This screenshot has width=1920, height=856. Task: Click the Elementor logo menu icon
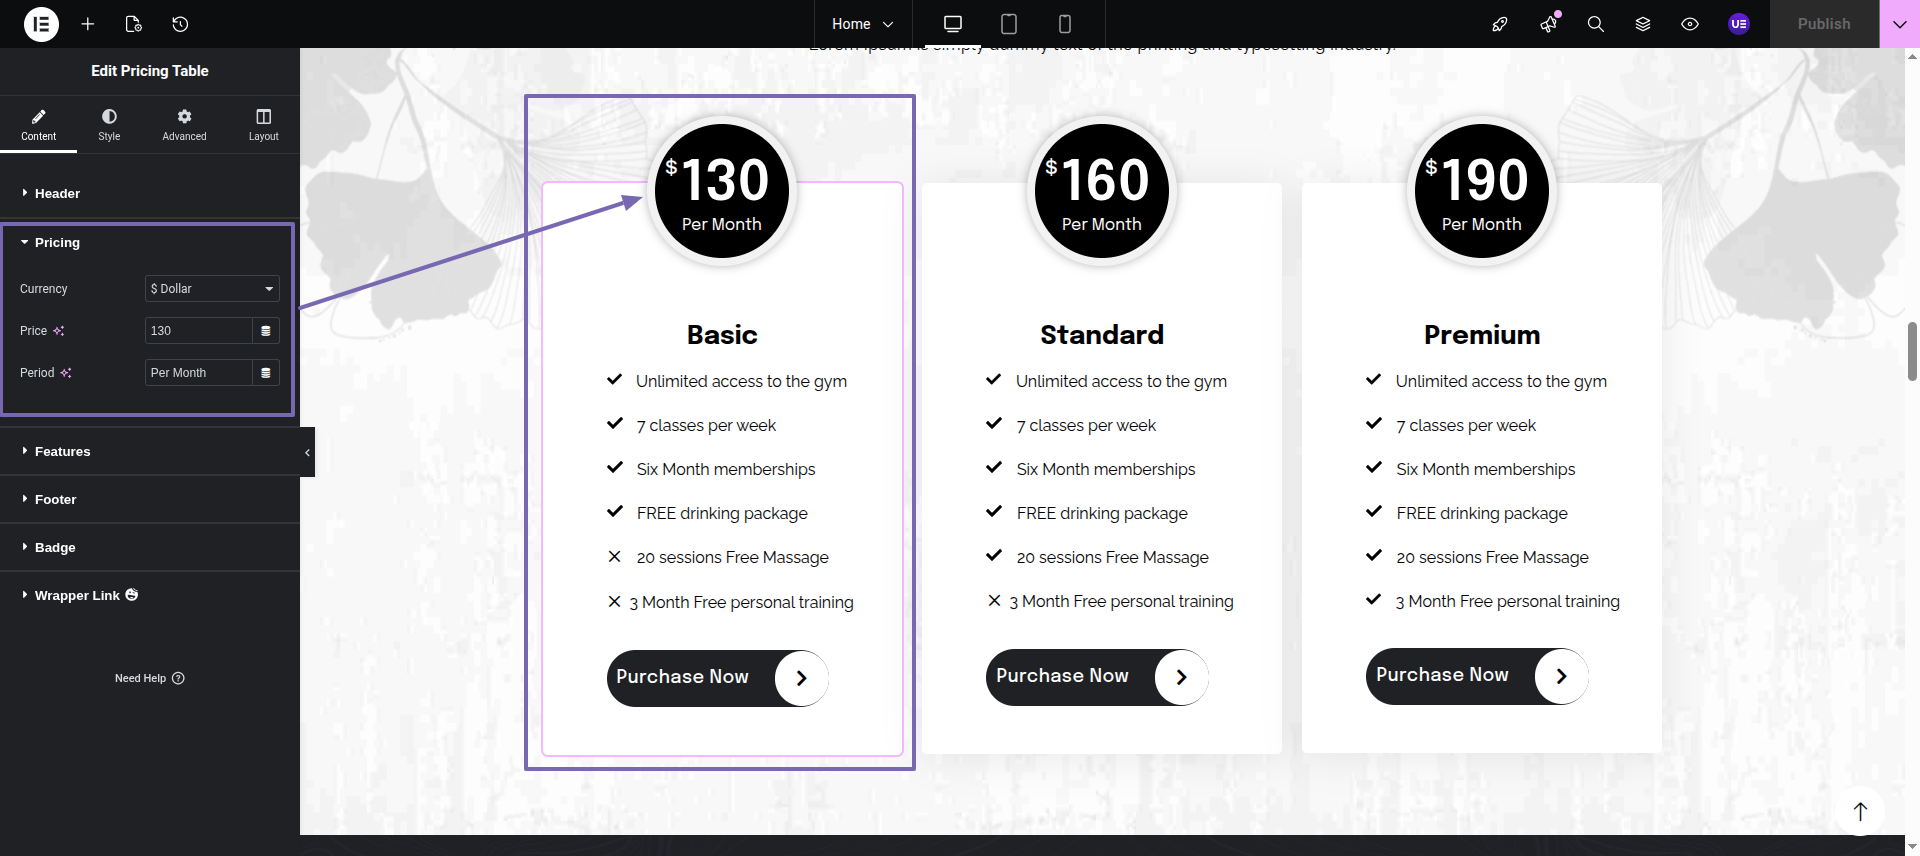[41, 24]
